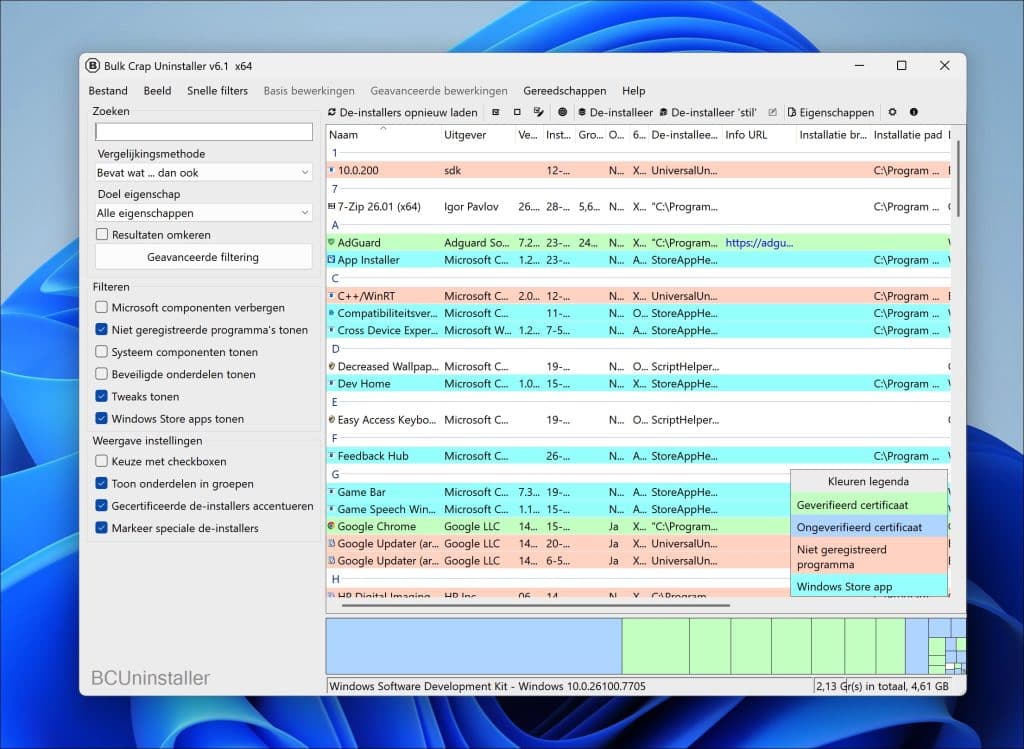Screen dimensions: 1024x749
Task: Disable 'Markeer speciale de-installers' checkbox
Action: tap(101, 528)
